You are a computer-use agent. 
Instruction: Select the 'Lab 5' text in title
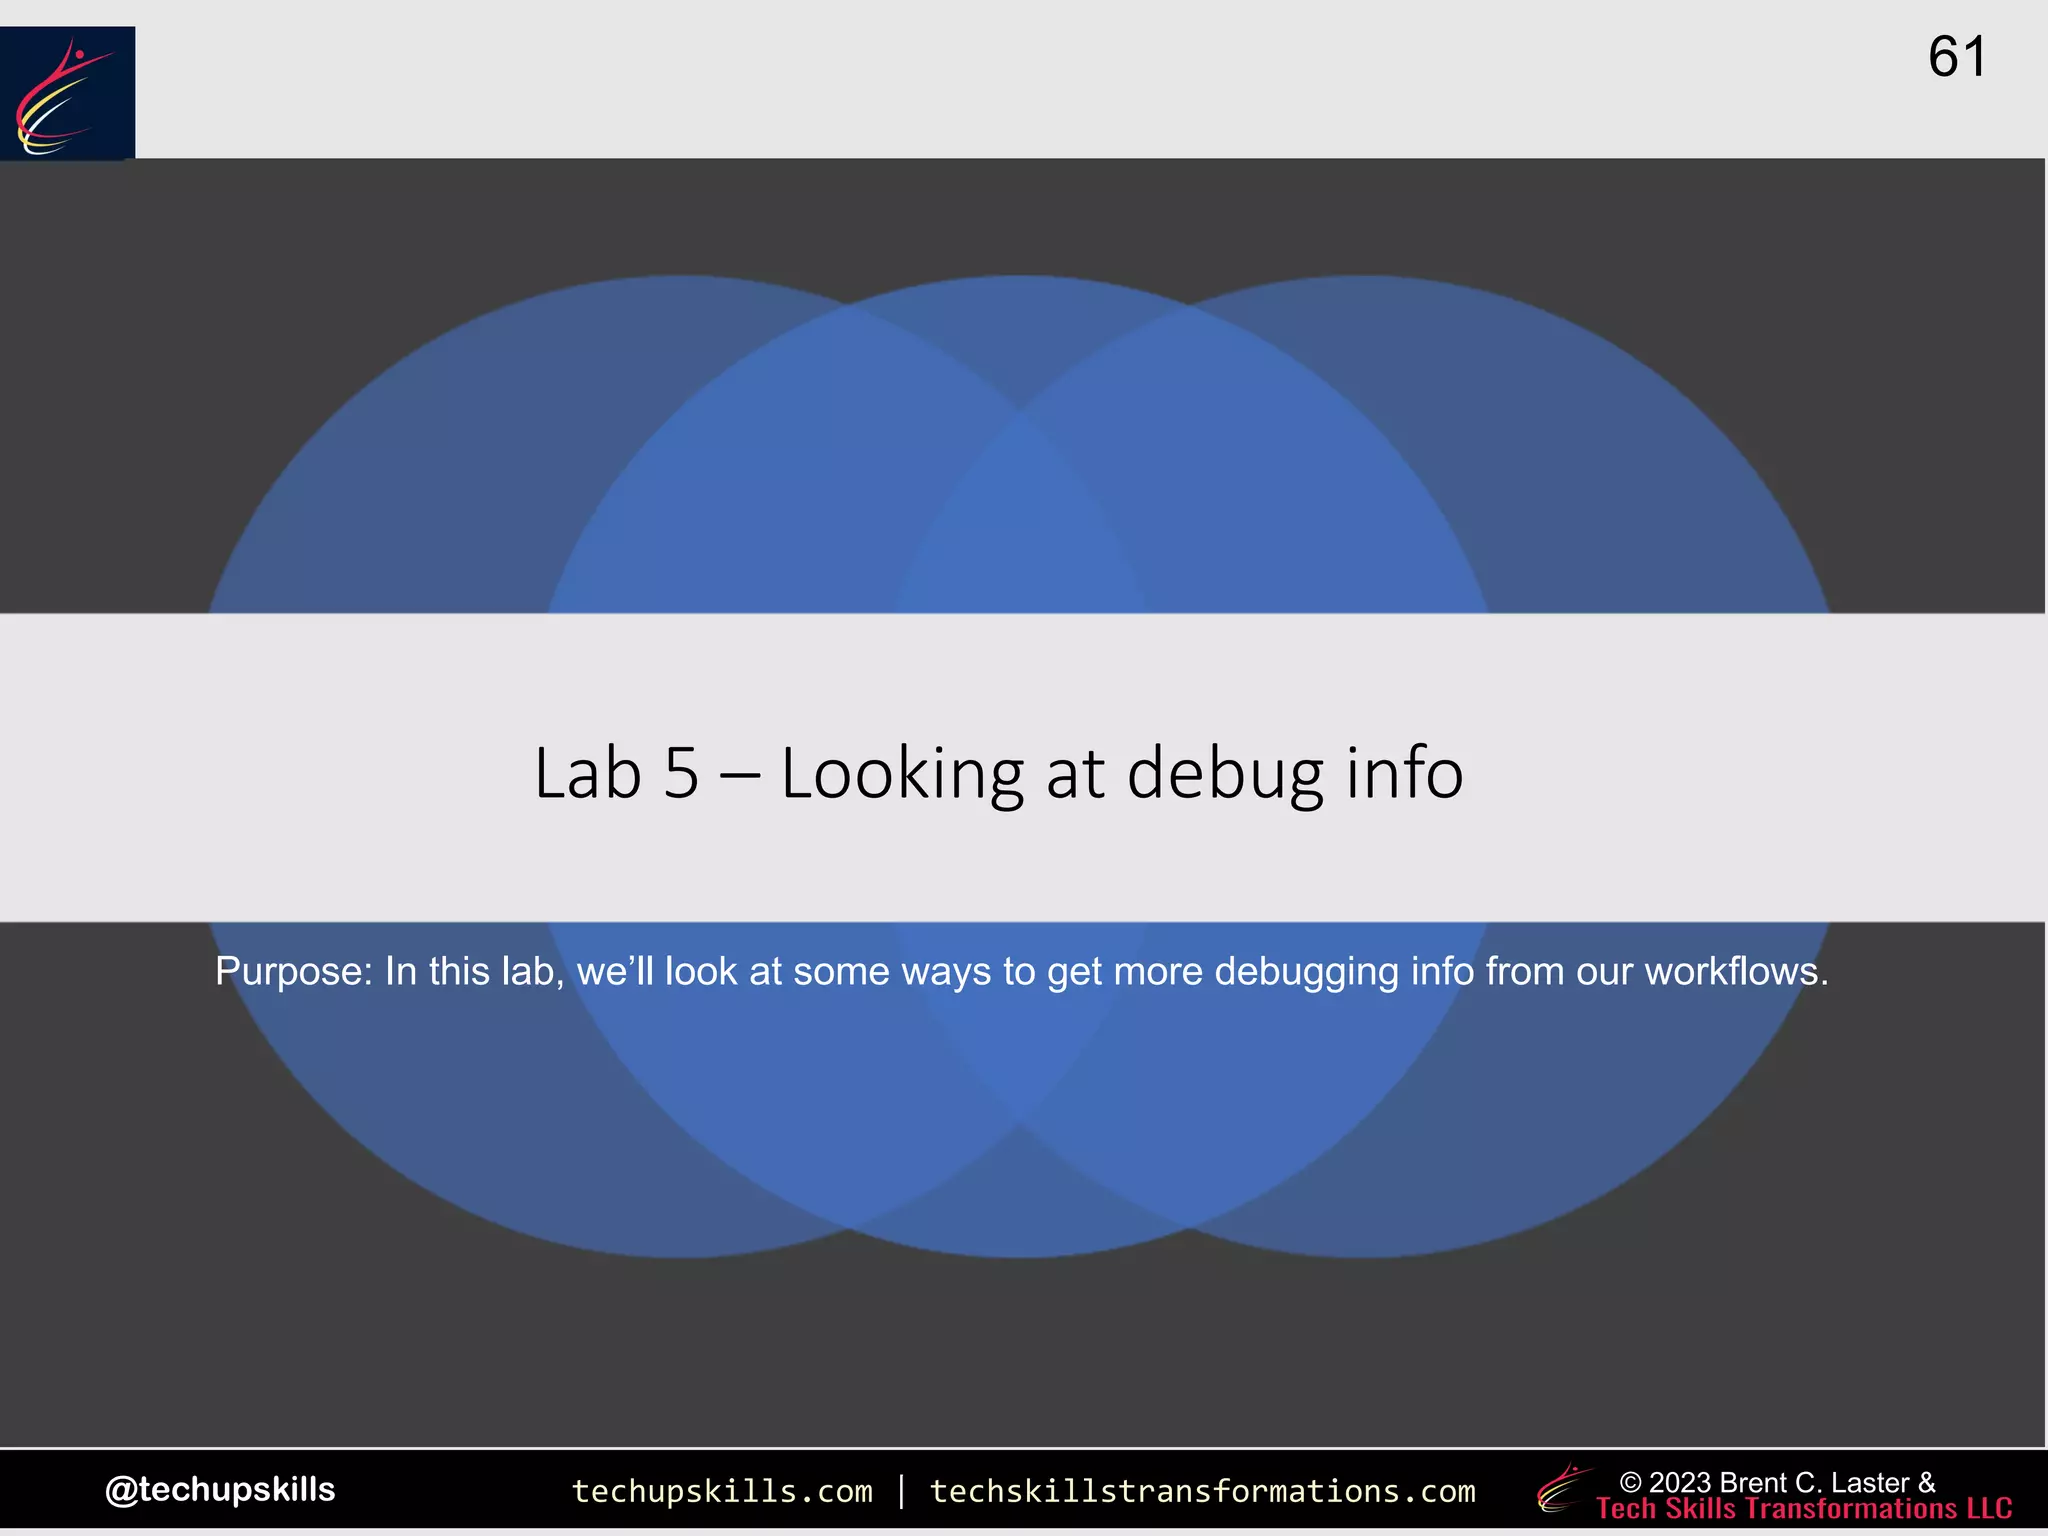(x=616, y=774)
